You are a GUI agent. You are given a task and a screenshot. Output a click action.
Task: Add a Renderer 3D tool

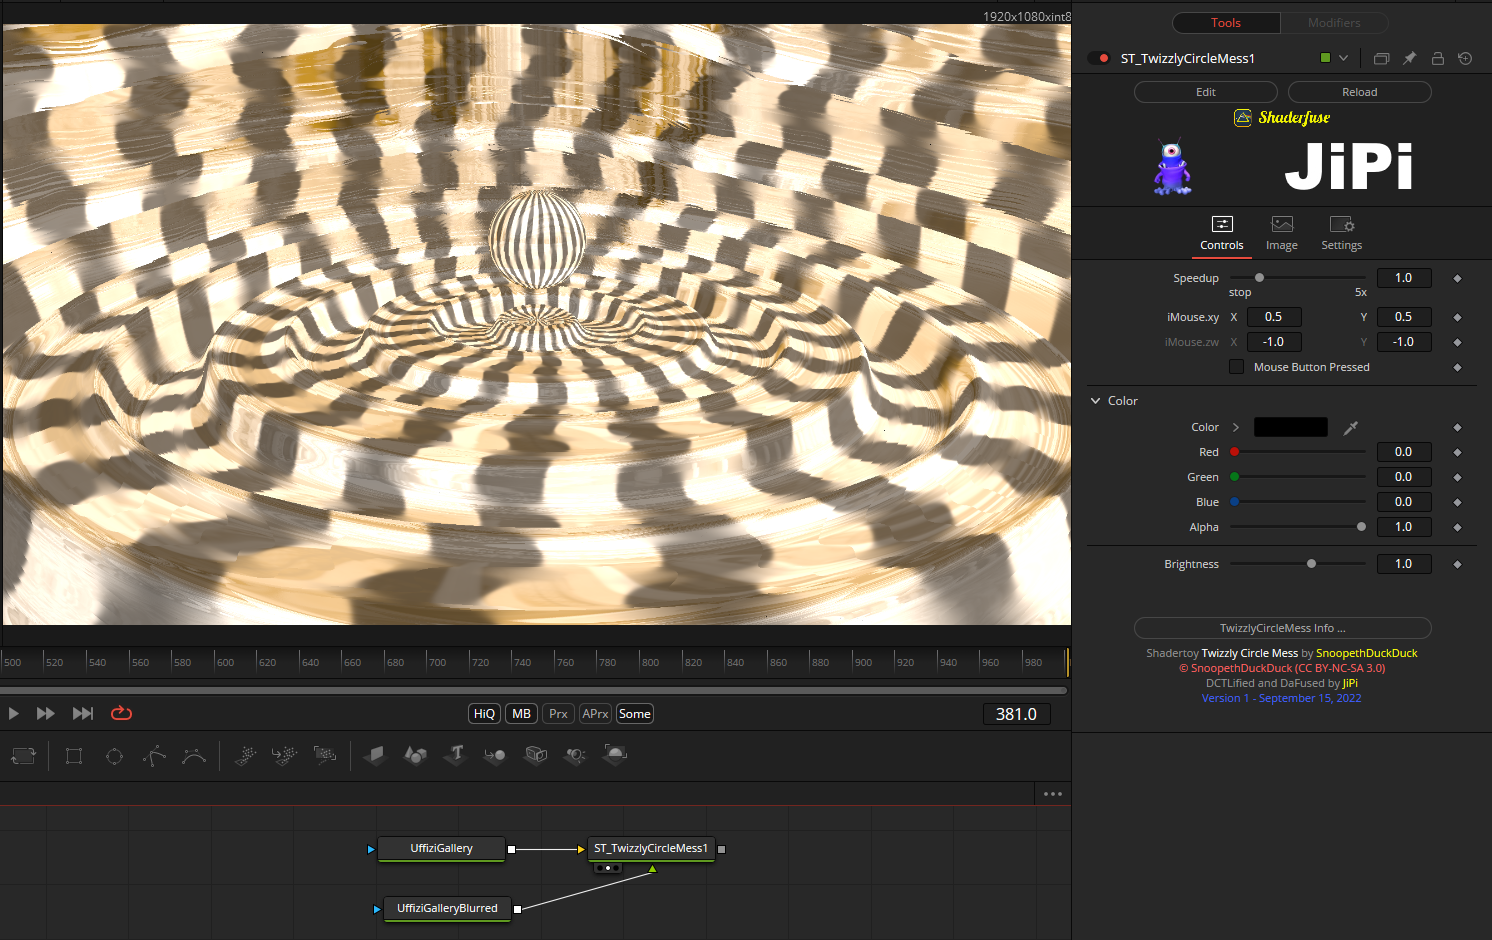615,755
